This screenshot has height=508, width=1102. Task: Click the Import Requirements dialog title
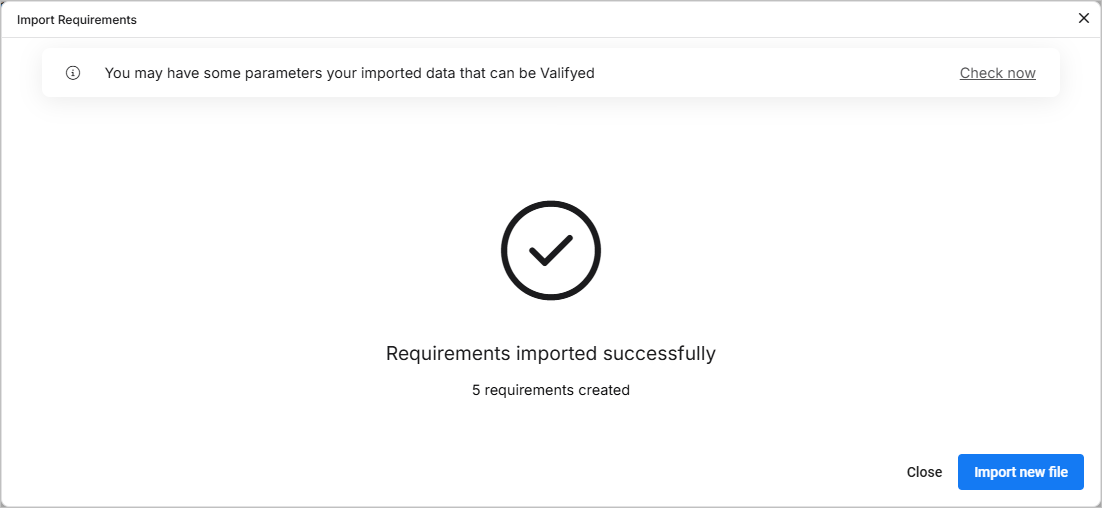point(77,20)
